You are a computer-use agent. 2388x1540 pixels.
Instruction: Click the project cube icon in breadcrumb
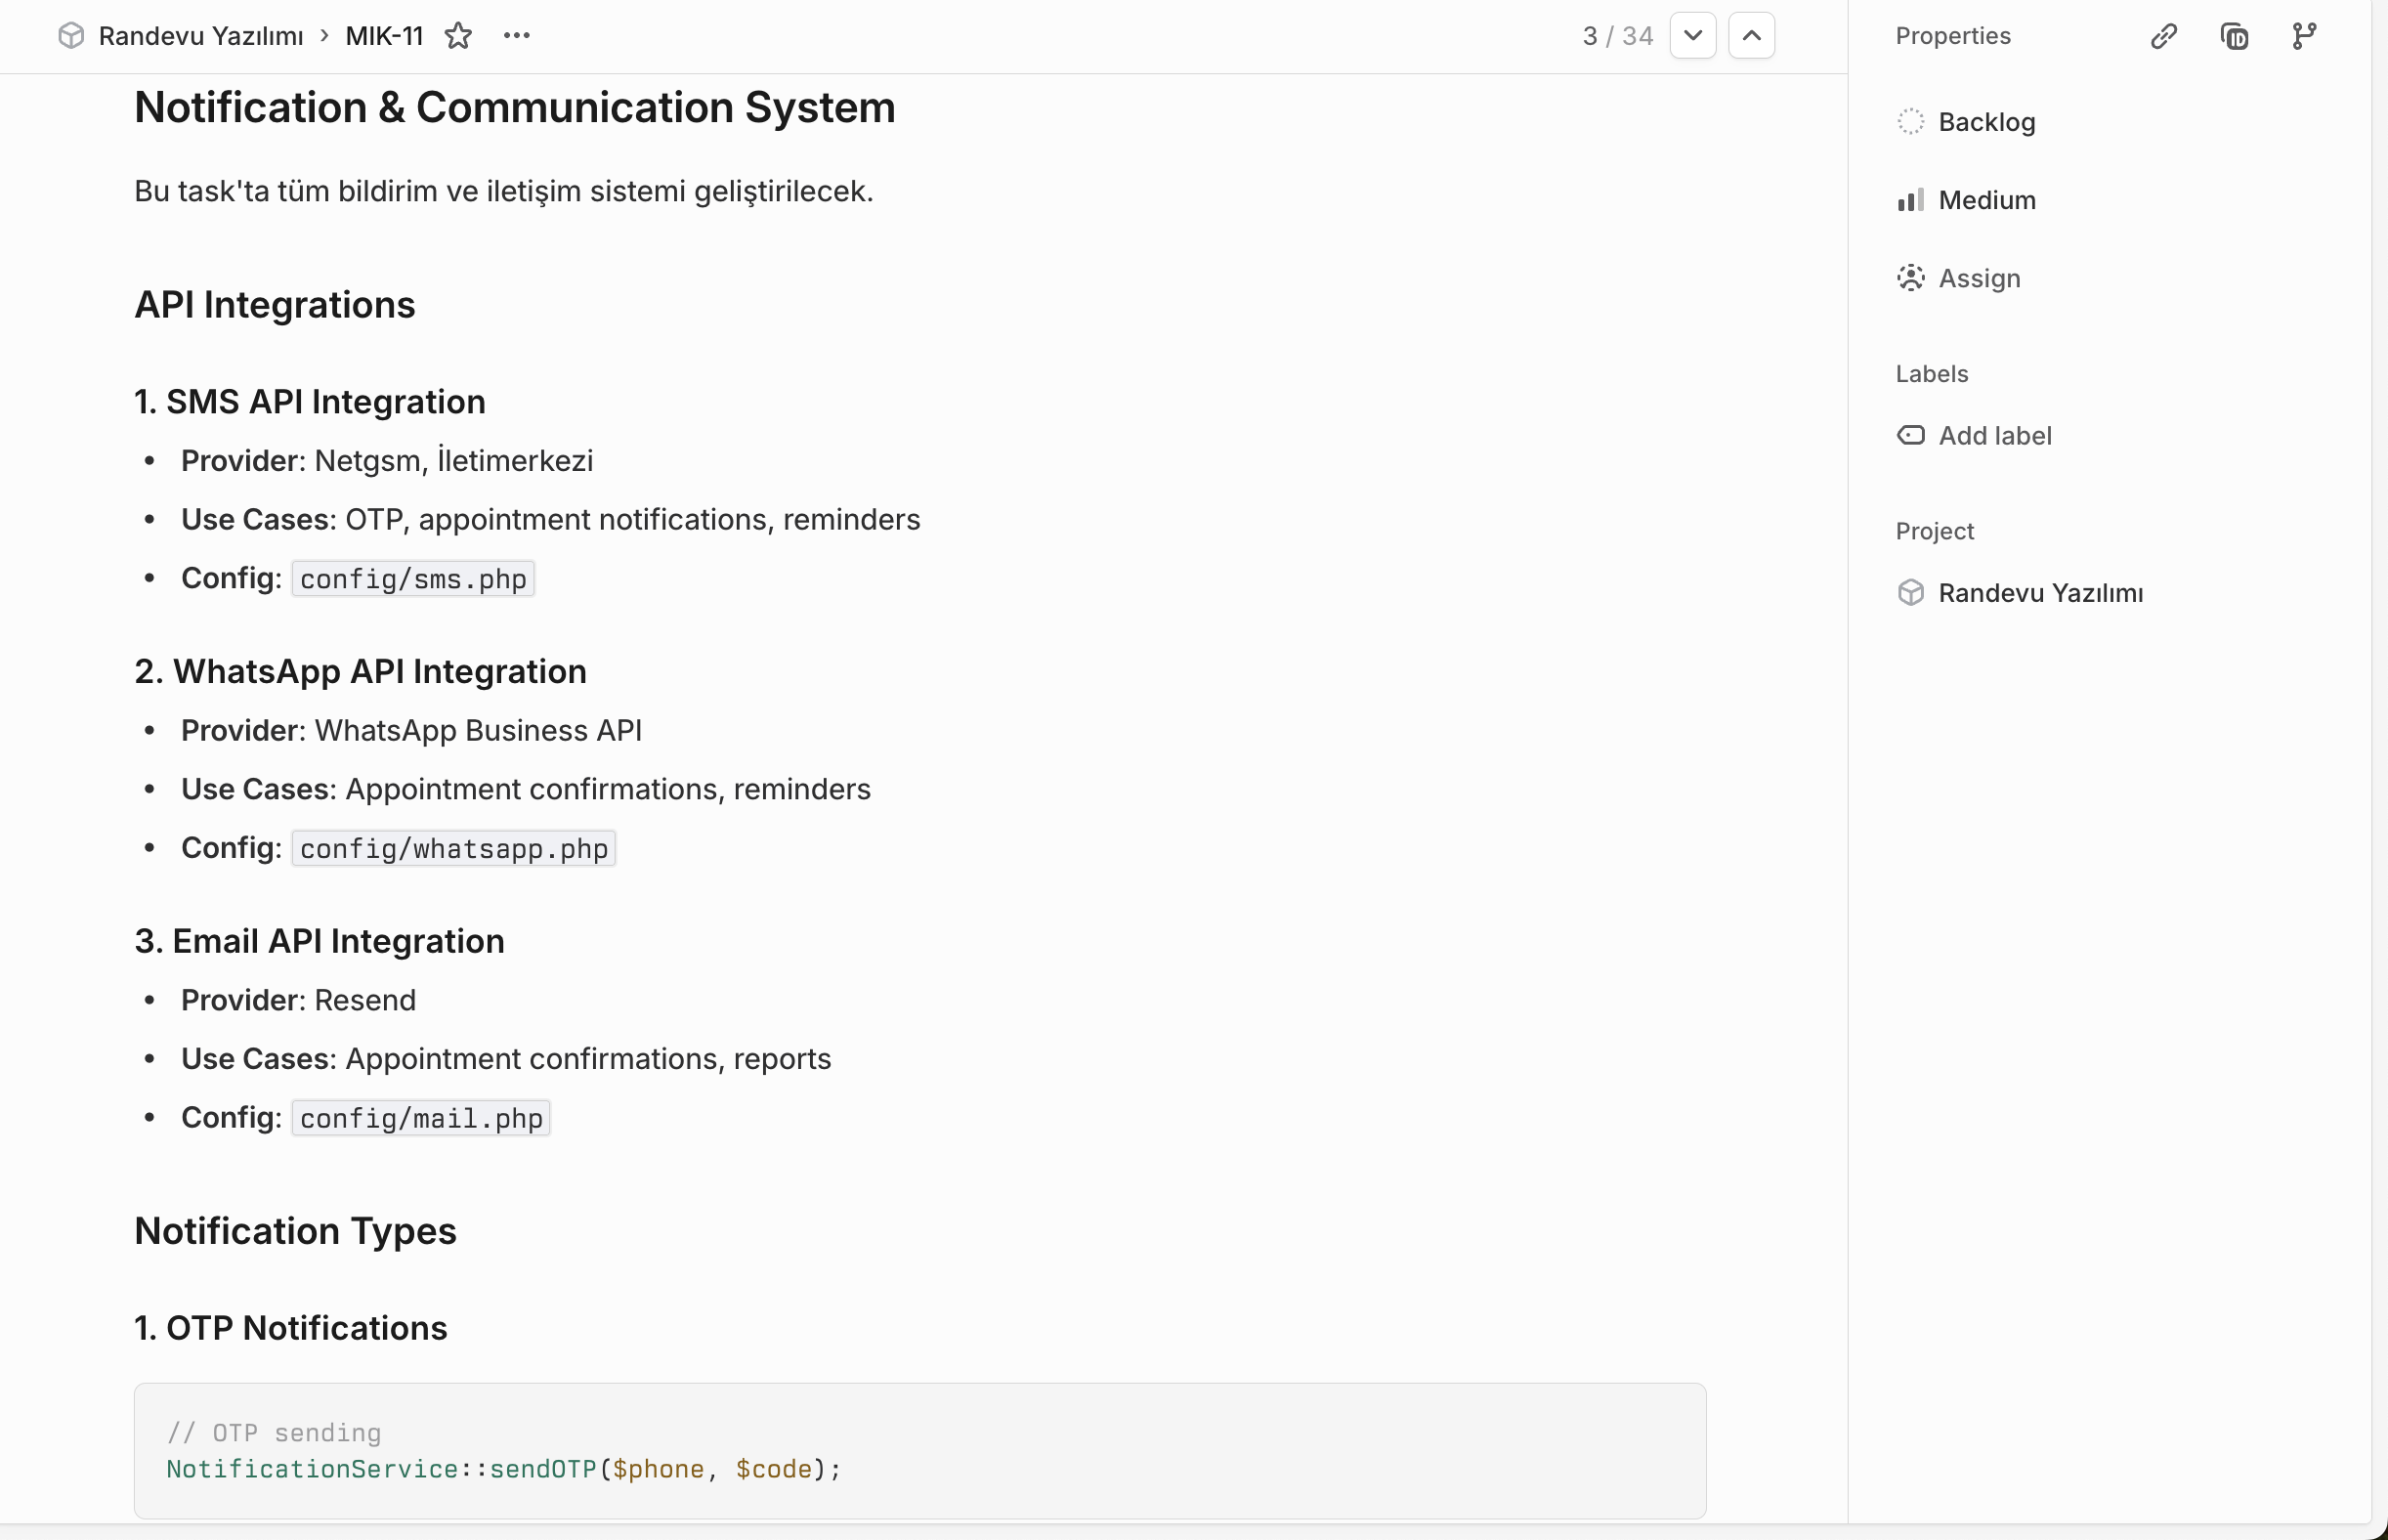[71, 36]
